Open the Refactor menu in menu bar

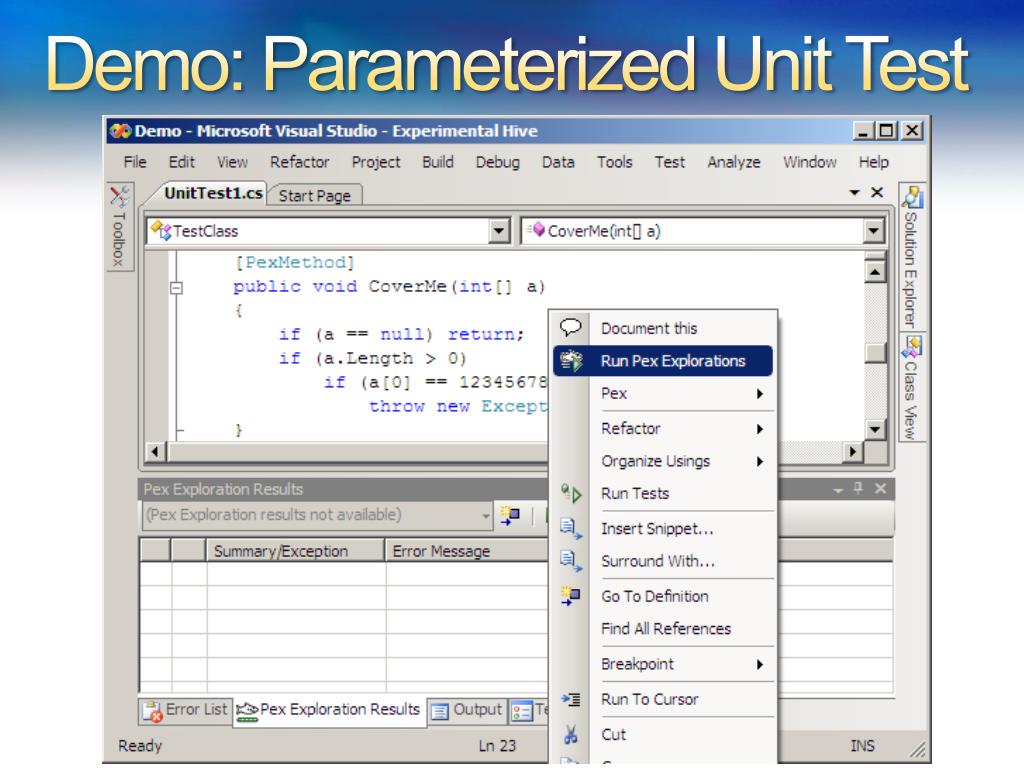click(x=300, y=162)
